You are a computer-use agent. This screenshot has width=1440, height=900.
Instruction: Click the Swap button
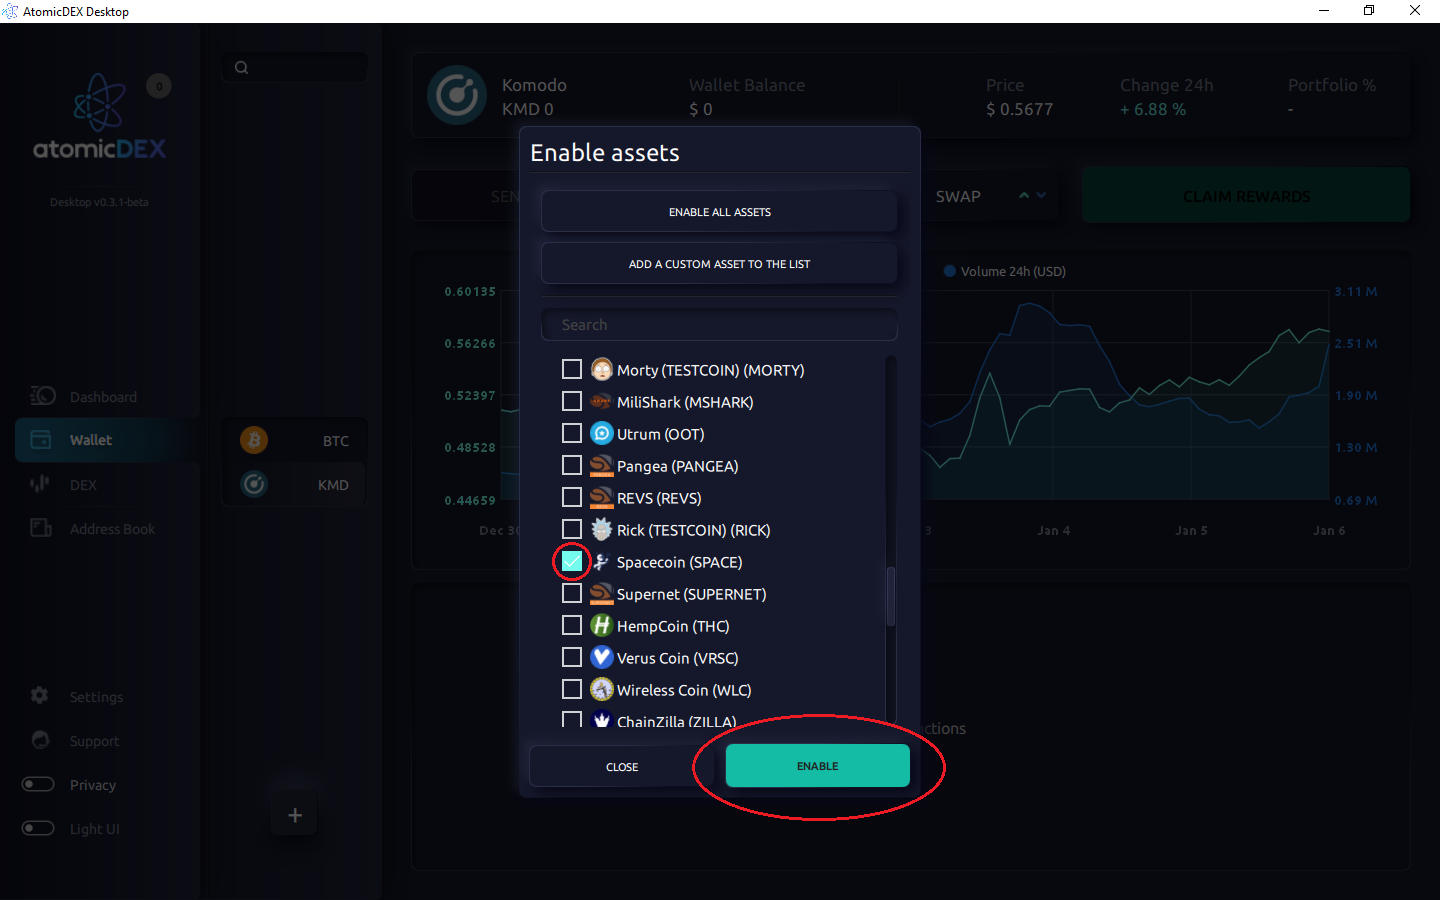[x=958, y=197]
